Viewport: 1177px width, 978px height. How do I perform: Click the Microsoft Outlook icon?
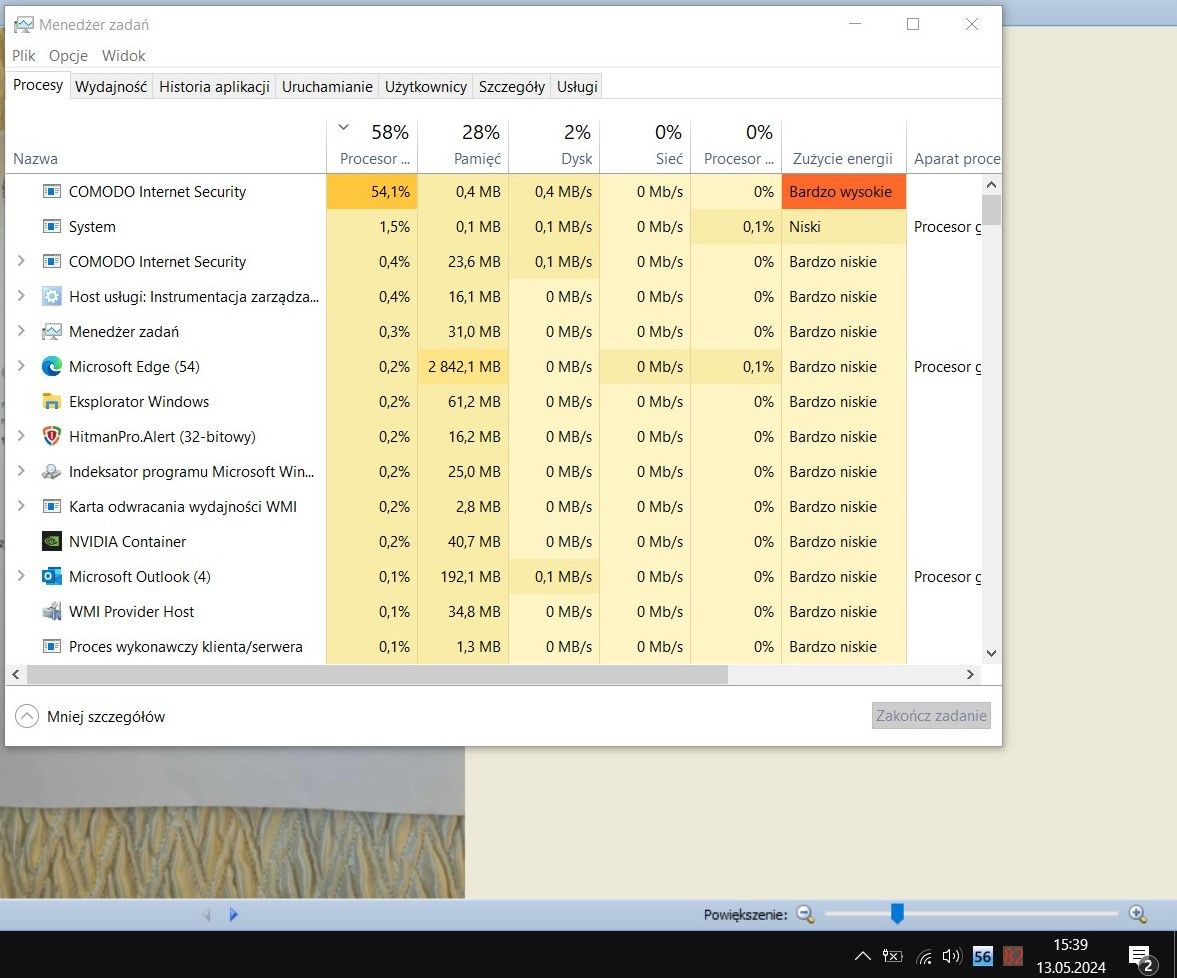coord(52,576)
